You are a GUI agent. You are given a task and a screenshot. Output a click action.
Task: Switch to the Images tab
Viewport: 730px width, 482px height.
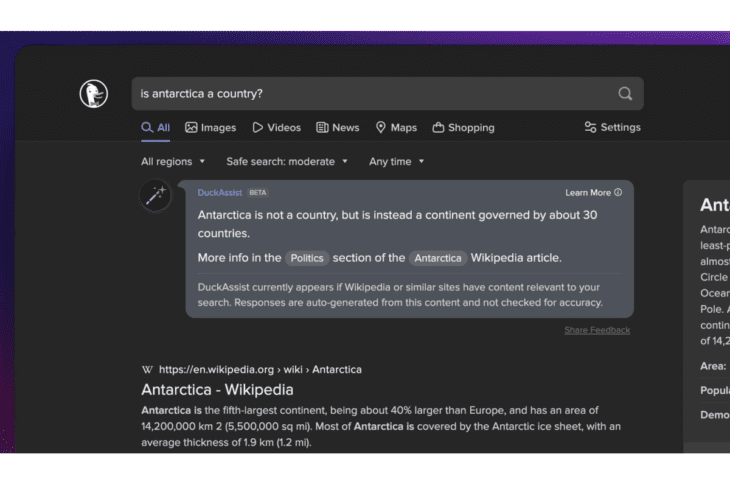coord(210,128)
